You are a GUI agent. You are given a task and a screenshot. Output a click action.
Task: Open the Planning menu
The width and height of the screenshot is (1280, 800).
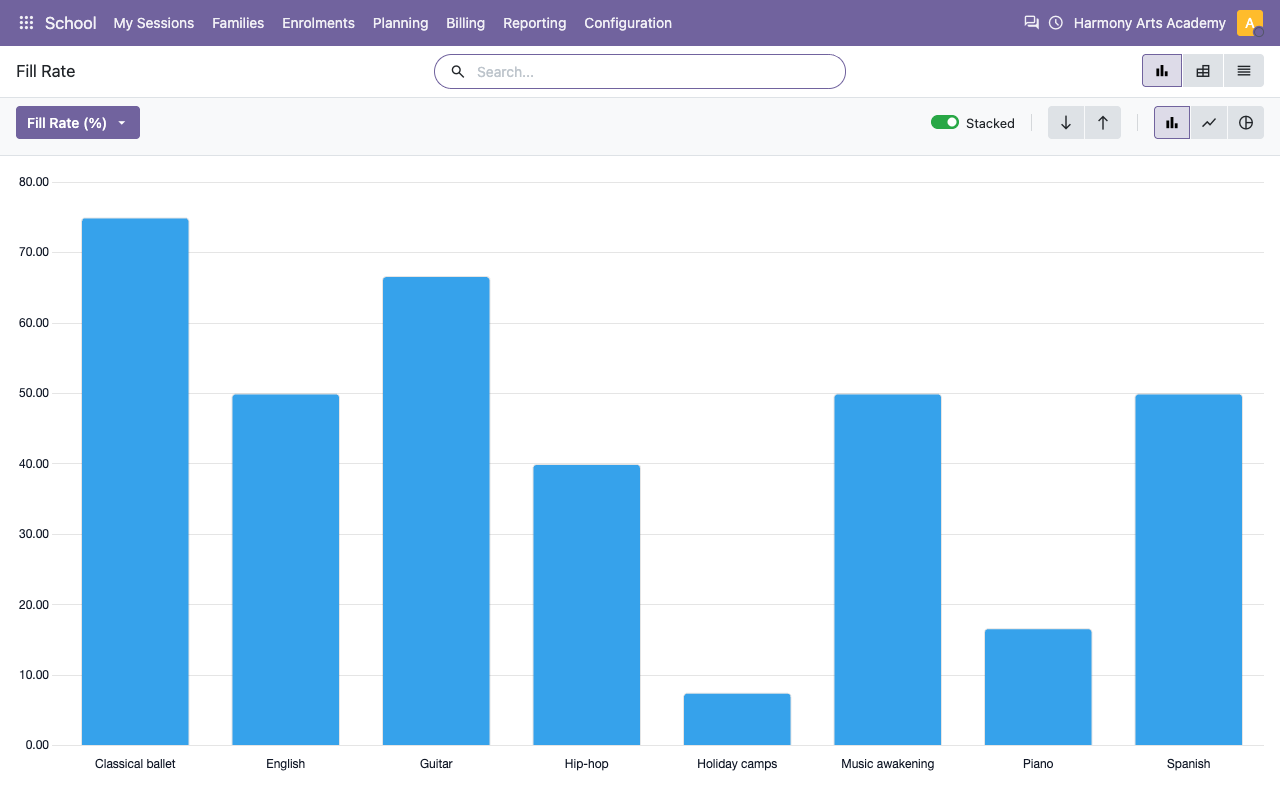pos(400,23)
